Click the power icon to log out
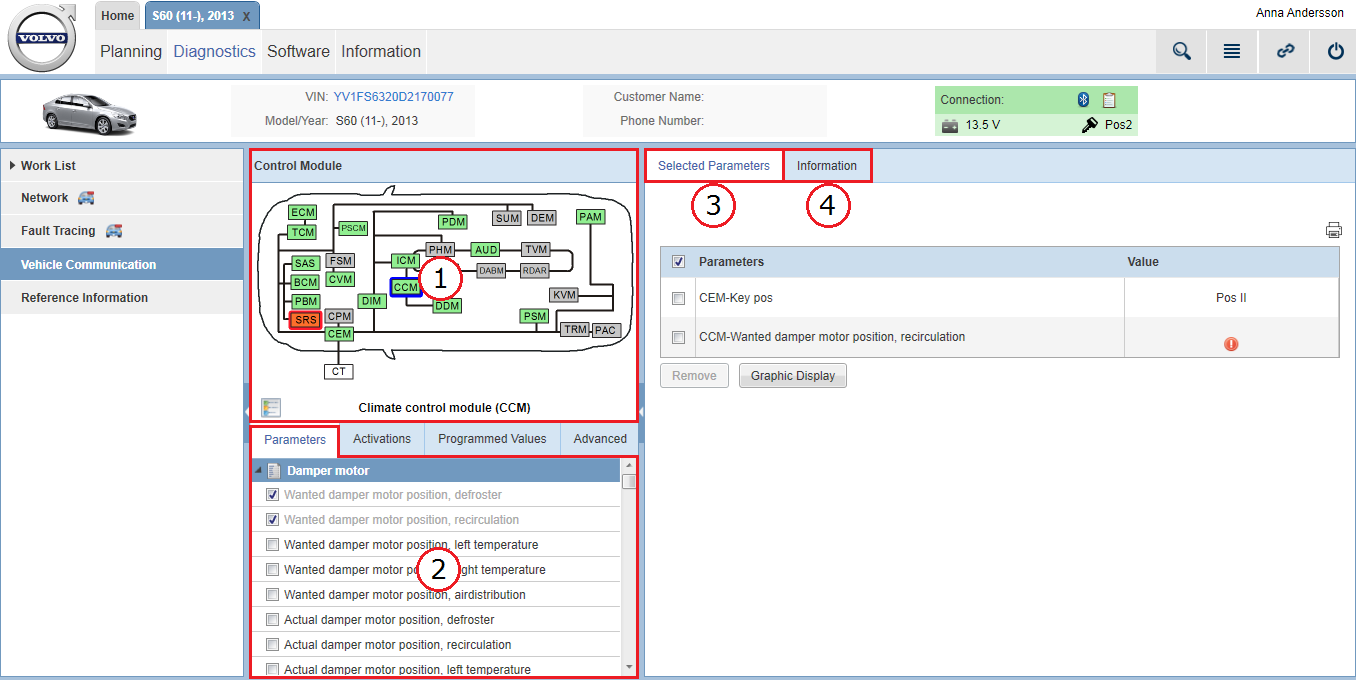 click(x=1335, y=52)
